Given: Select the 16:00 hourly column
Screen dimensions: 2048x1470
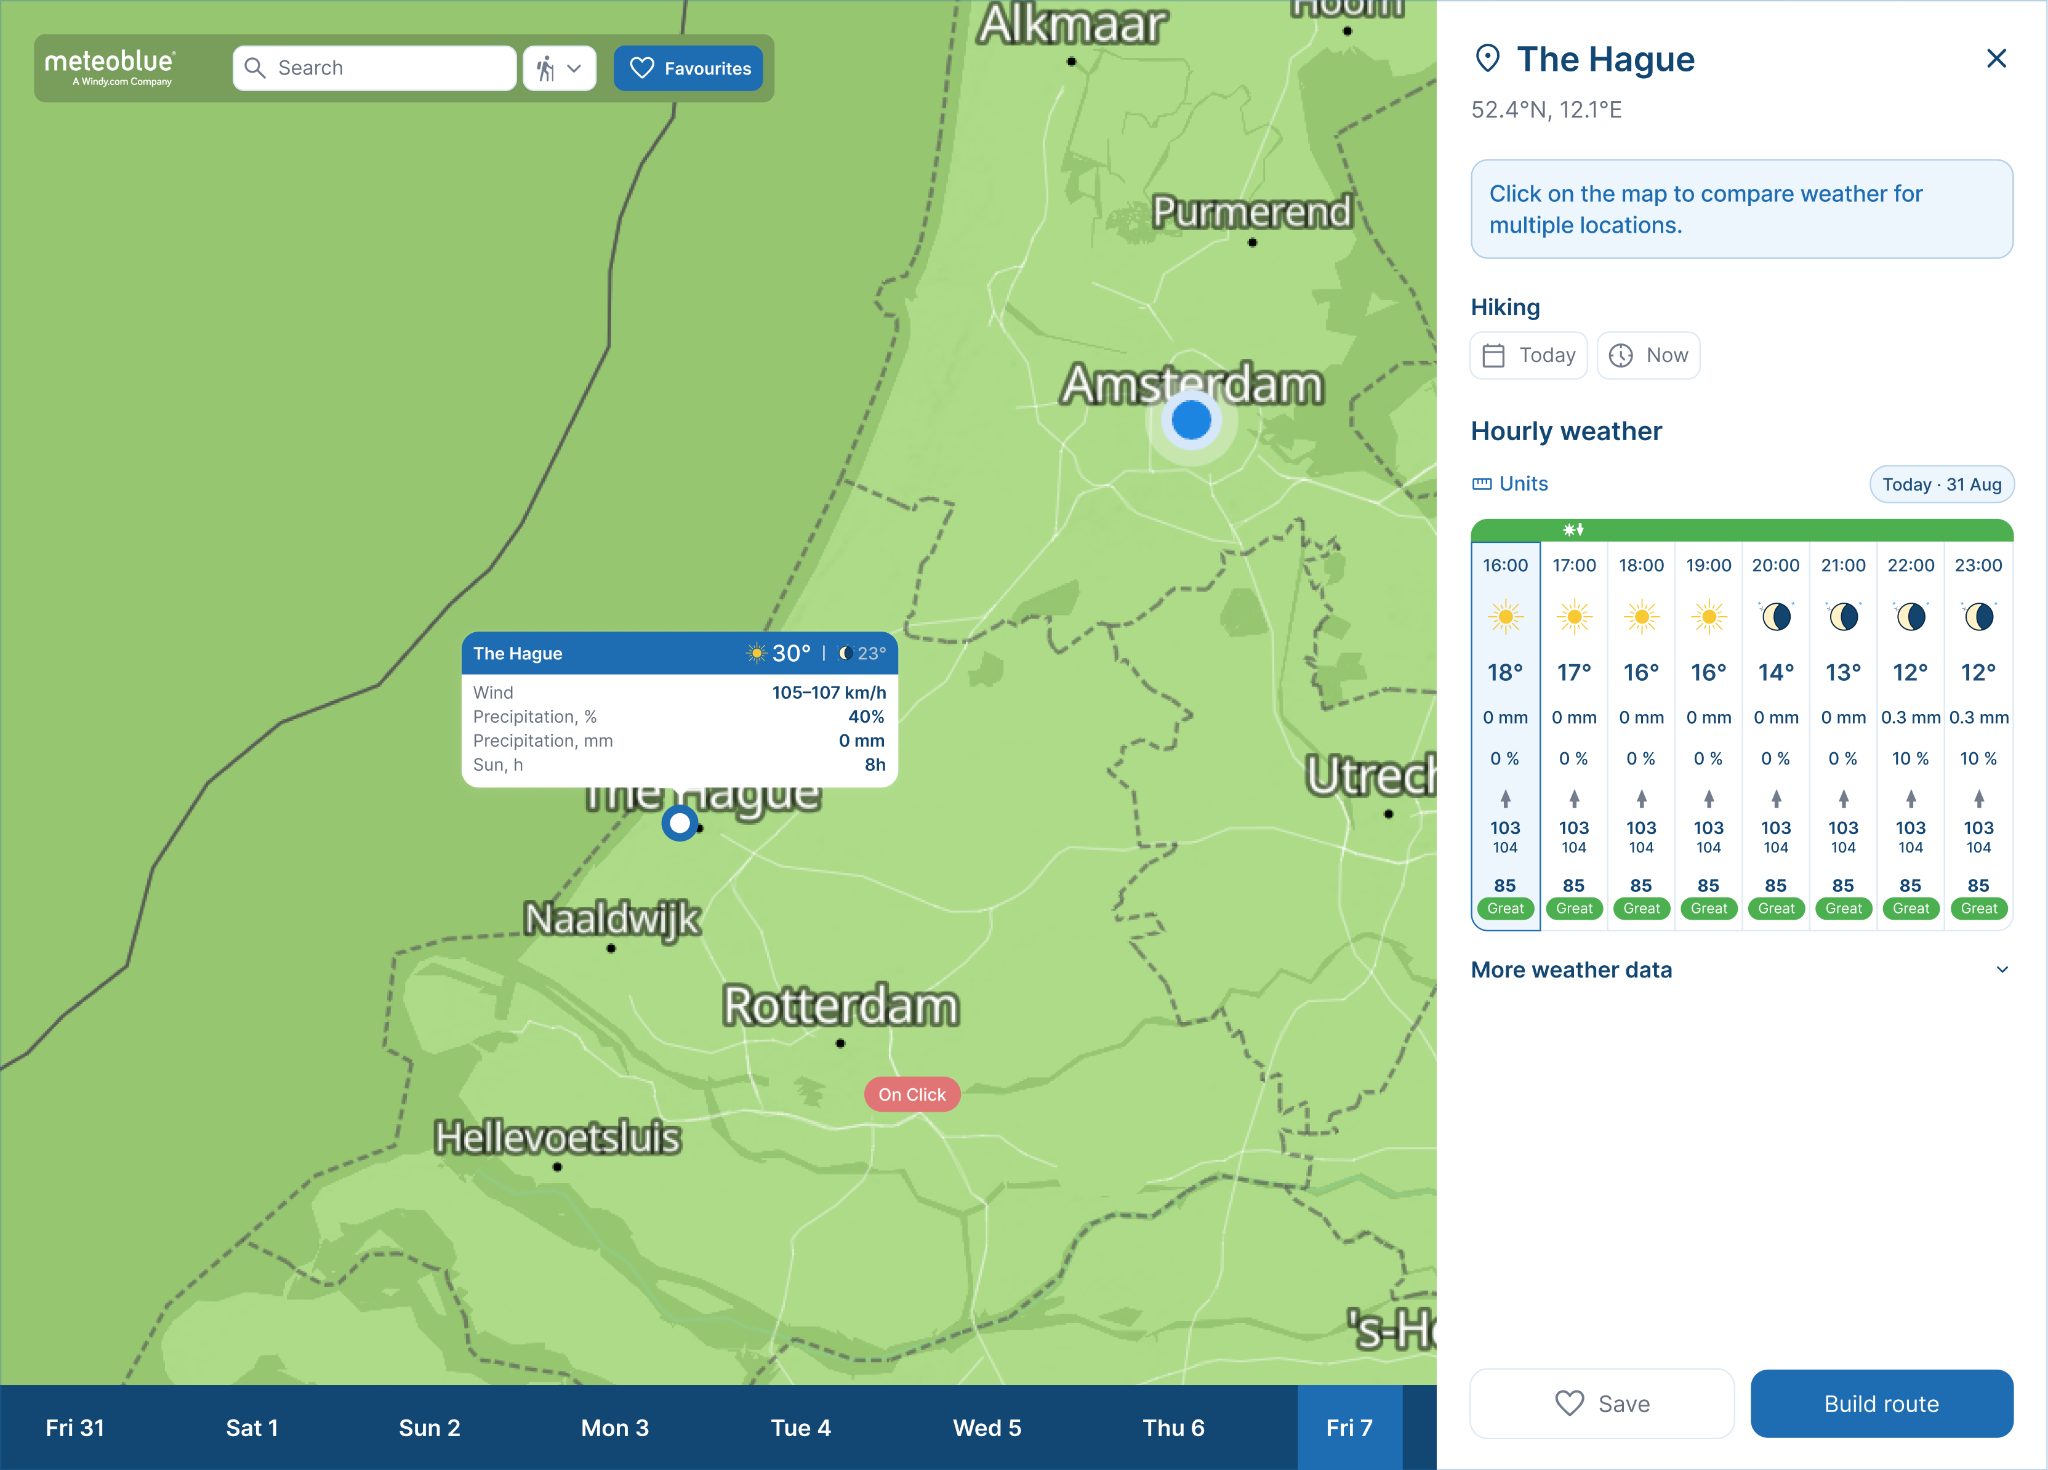Looking at the screenshot, I should tap(1505, 737).
